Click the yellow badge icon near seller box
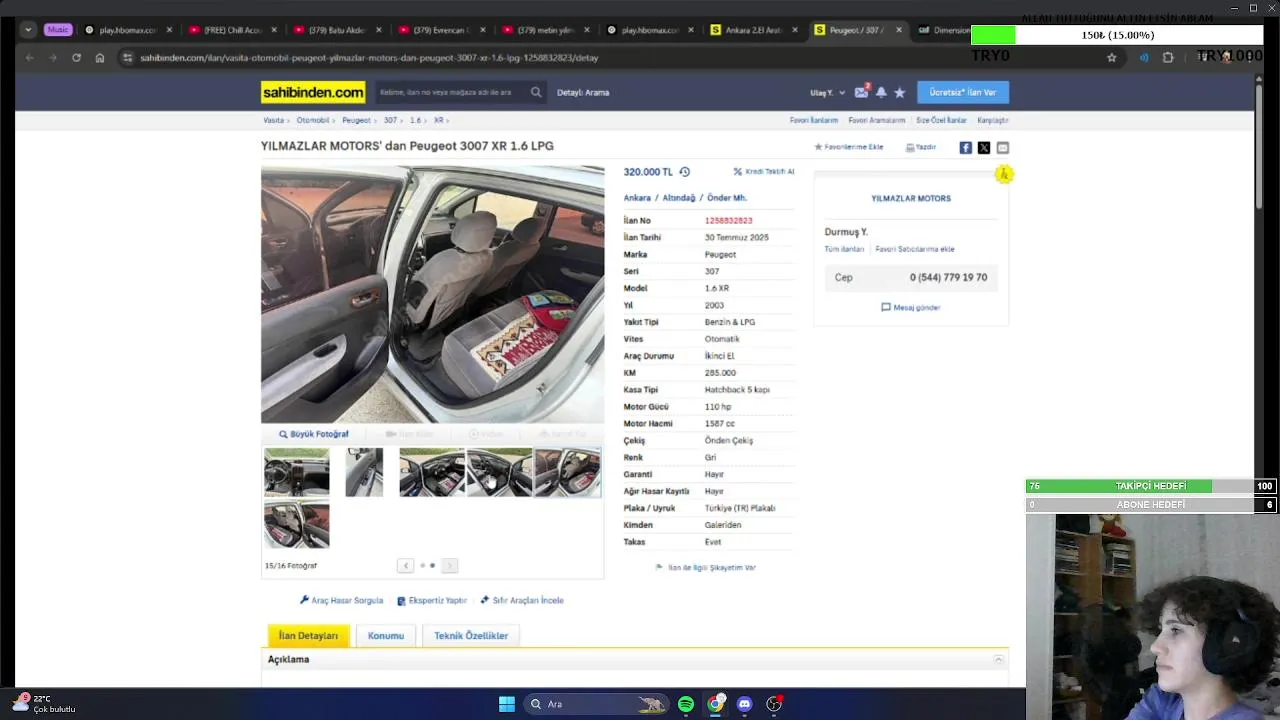 [x=1004, y=175]
